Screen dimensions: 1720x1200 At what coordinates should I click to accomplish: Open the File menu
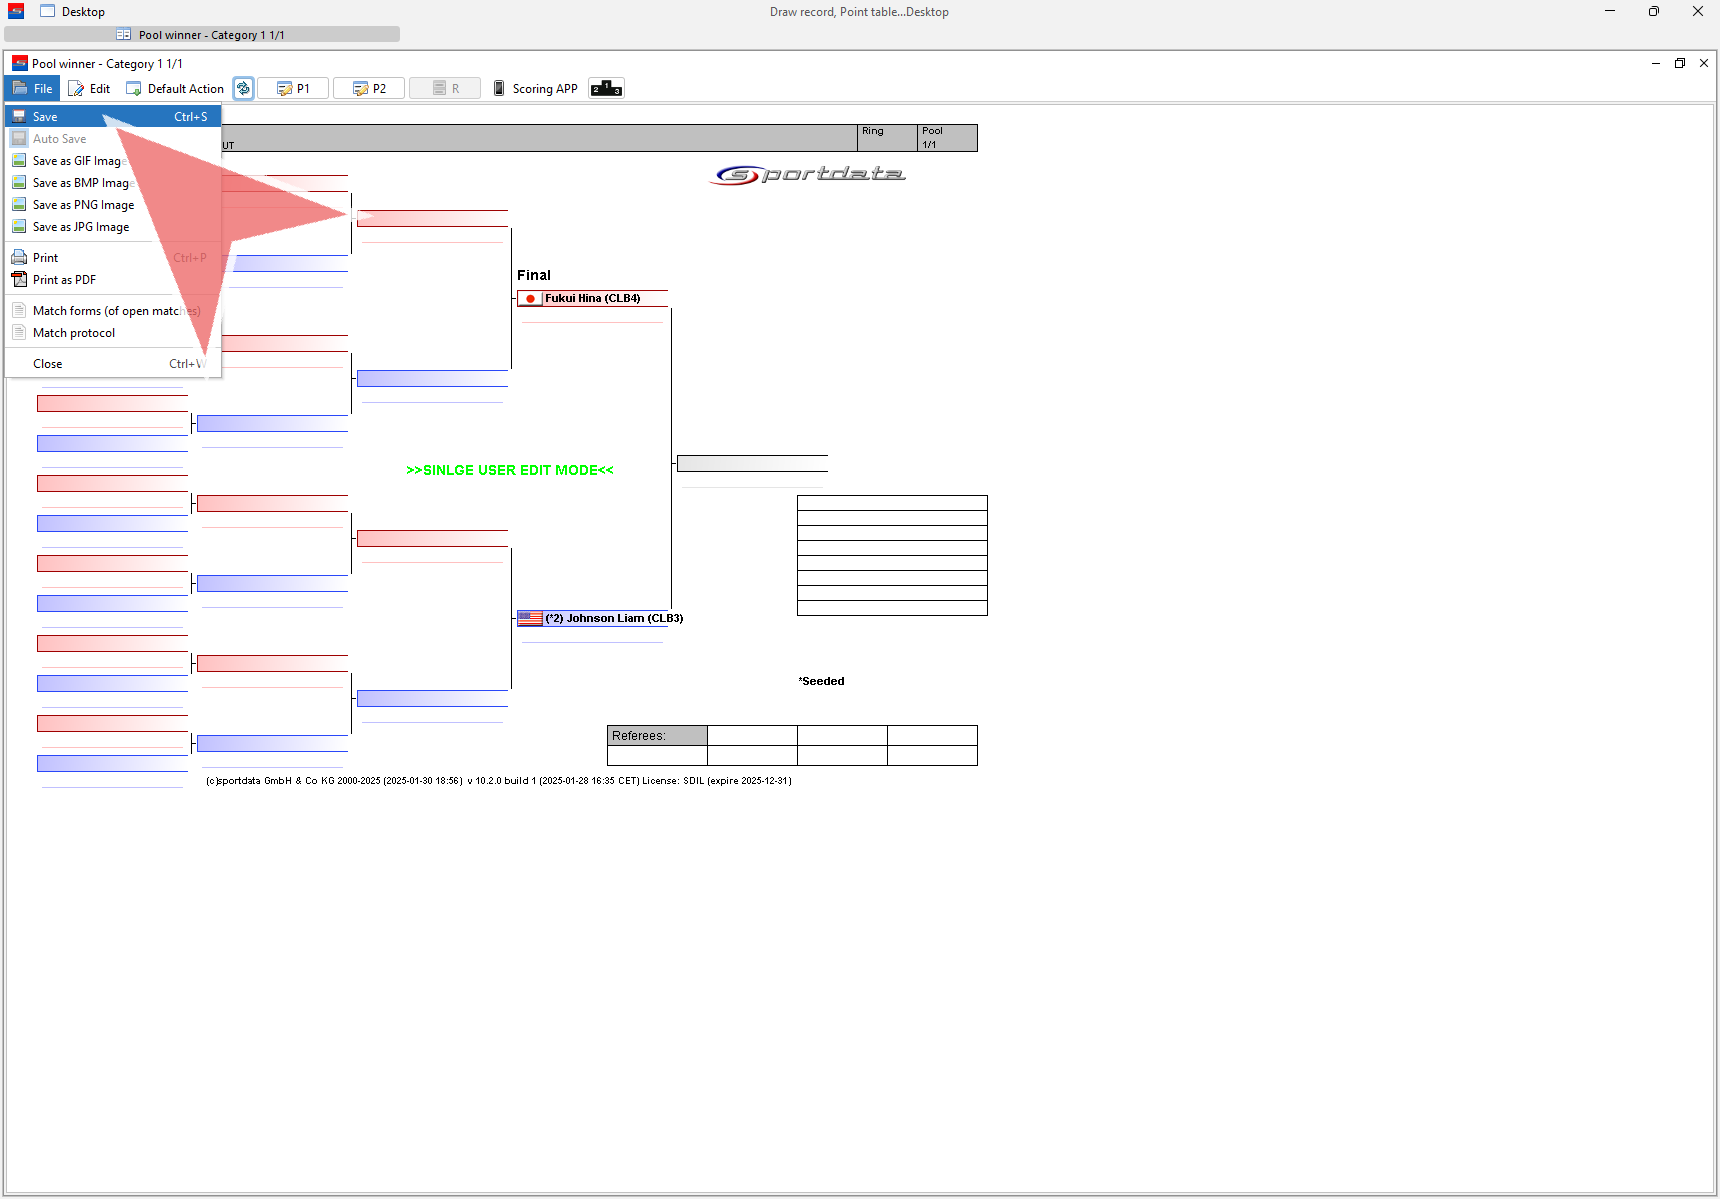[x=32, y=89]
